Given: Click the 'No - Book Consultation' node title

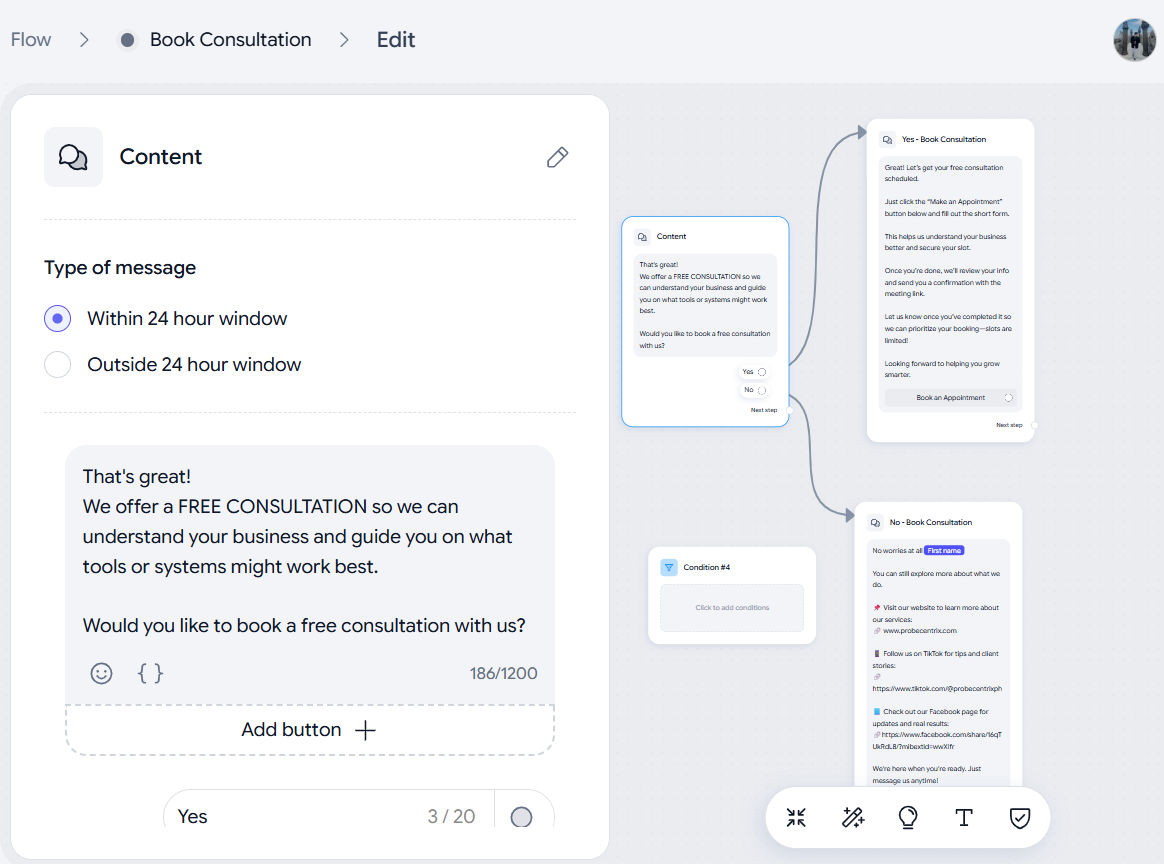Looking at the screenshot, I should click(x=931, y=523).
